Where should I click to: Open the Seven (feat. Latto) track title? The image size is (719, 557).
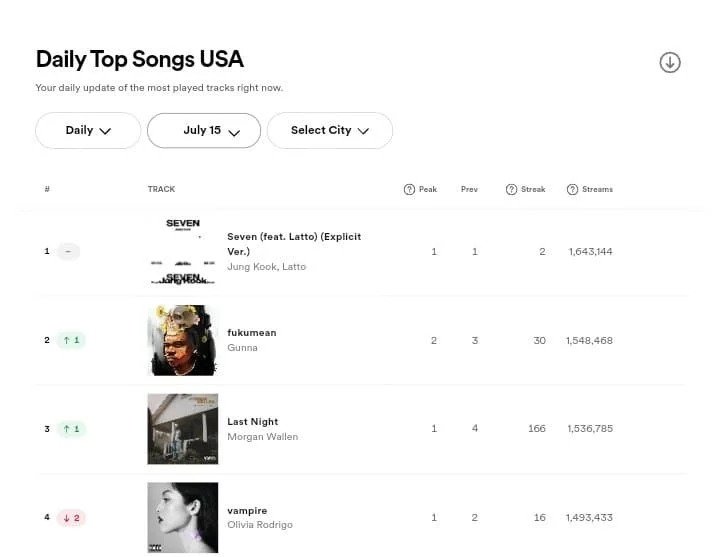(x=294, y=244)
